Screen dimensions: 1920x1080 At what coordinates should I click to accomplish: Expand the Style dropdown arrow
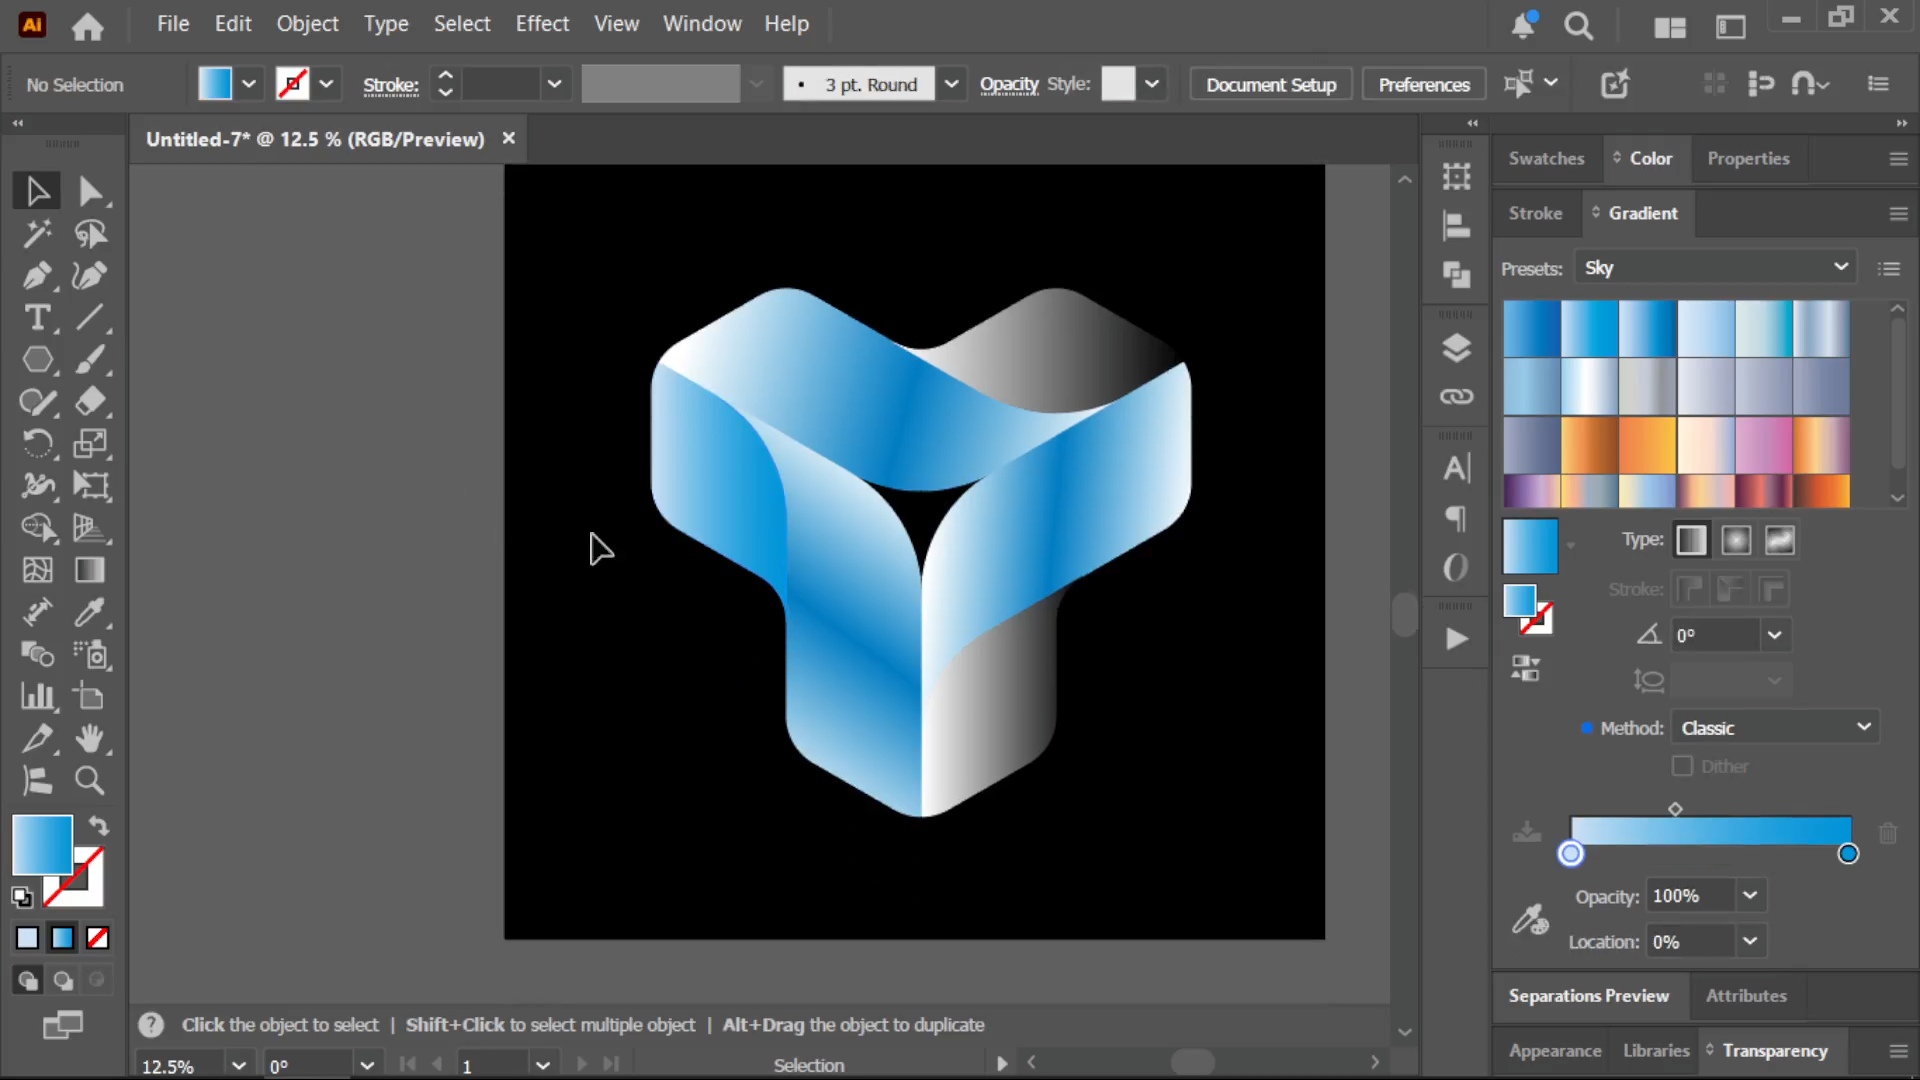[x=1152, y=85]
